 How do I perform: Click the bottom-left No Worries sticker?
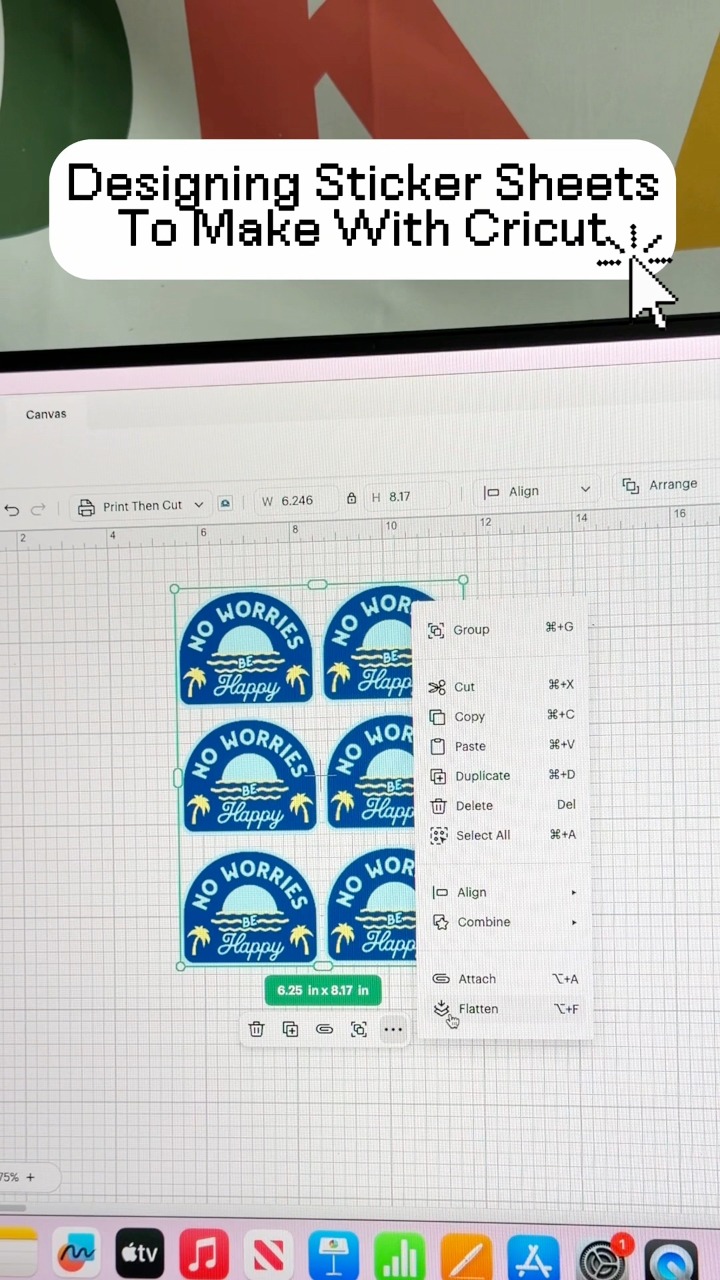(250, 907)
